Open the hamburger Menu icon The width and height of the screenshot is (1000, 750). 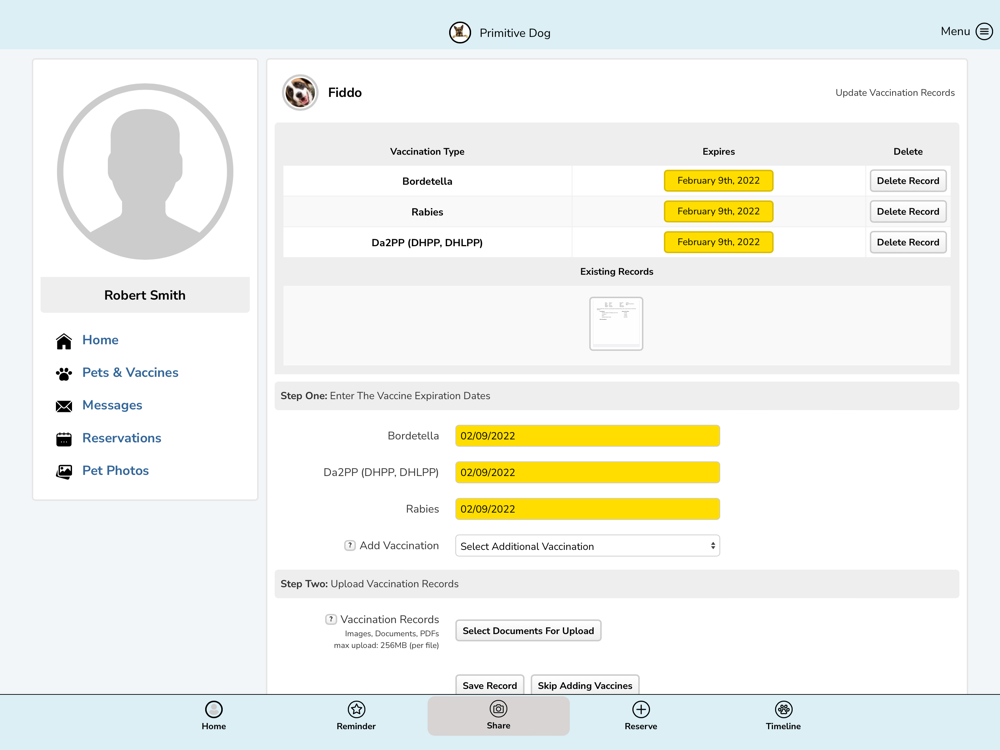point(984,31)
